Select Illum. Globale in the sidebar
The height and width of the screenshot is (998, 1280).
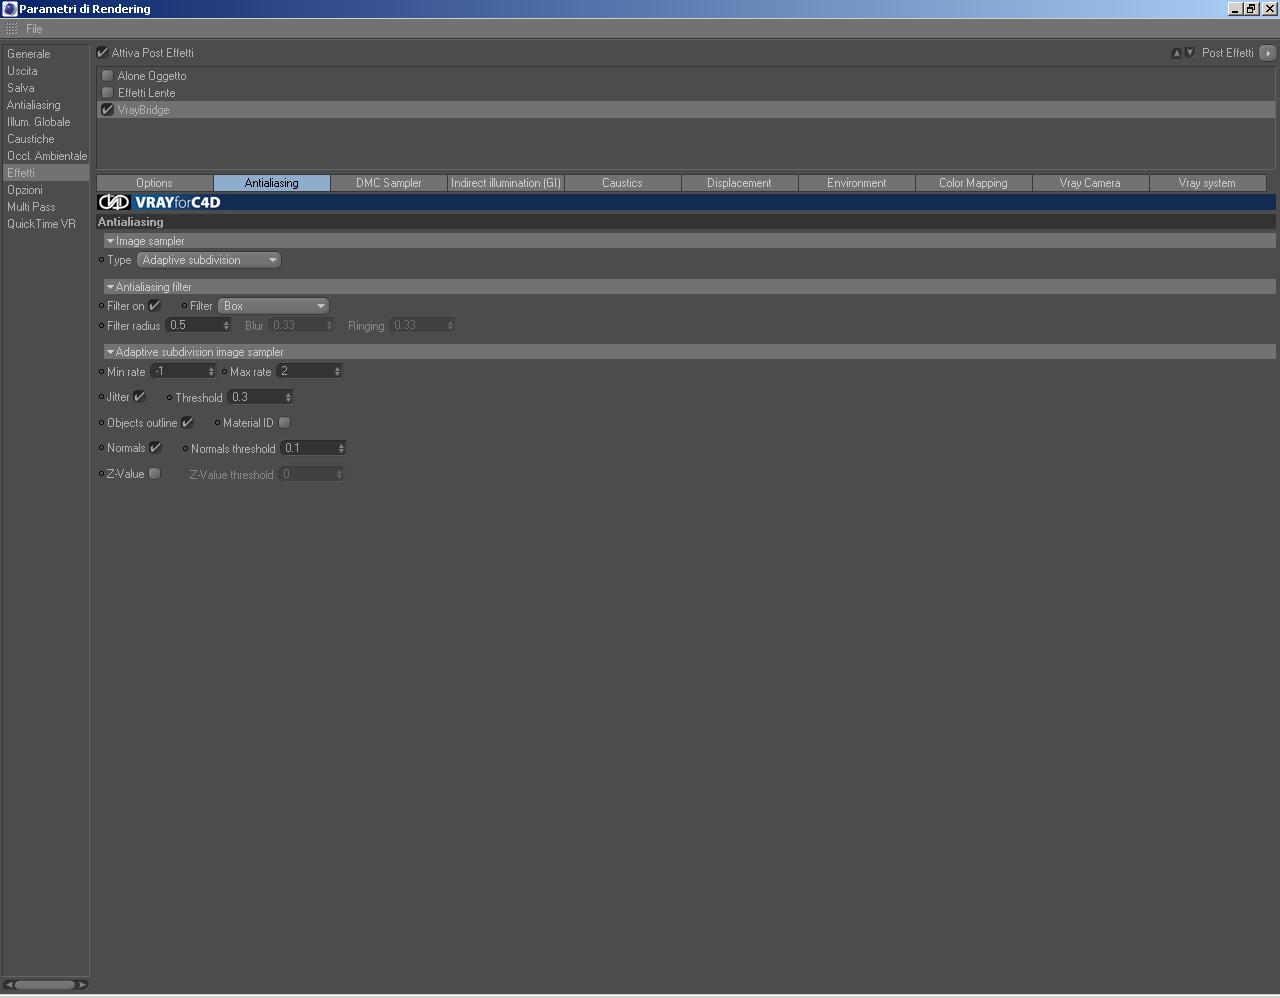point(39,122)
